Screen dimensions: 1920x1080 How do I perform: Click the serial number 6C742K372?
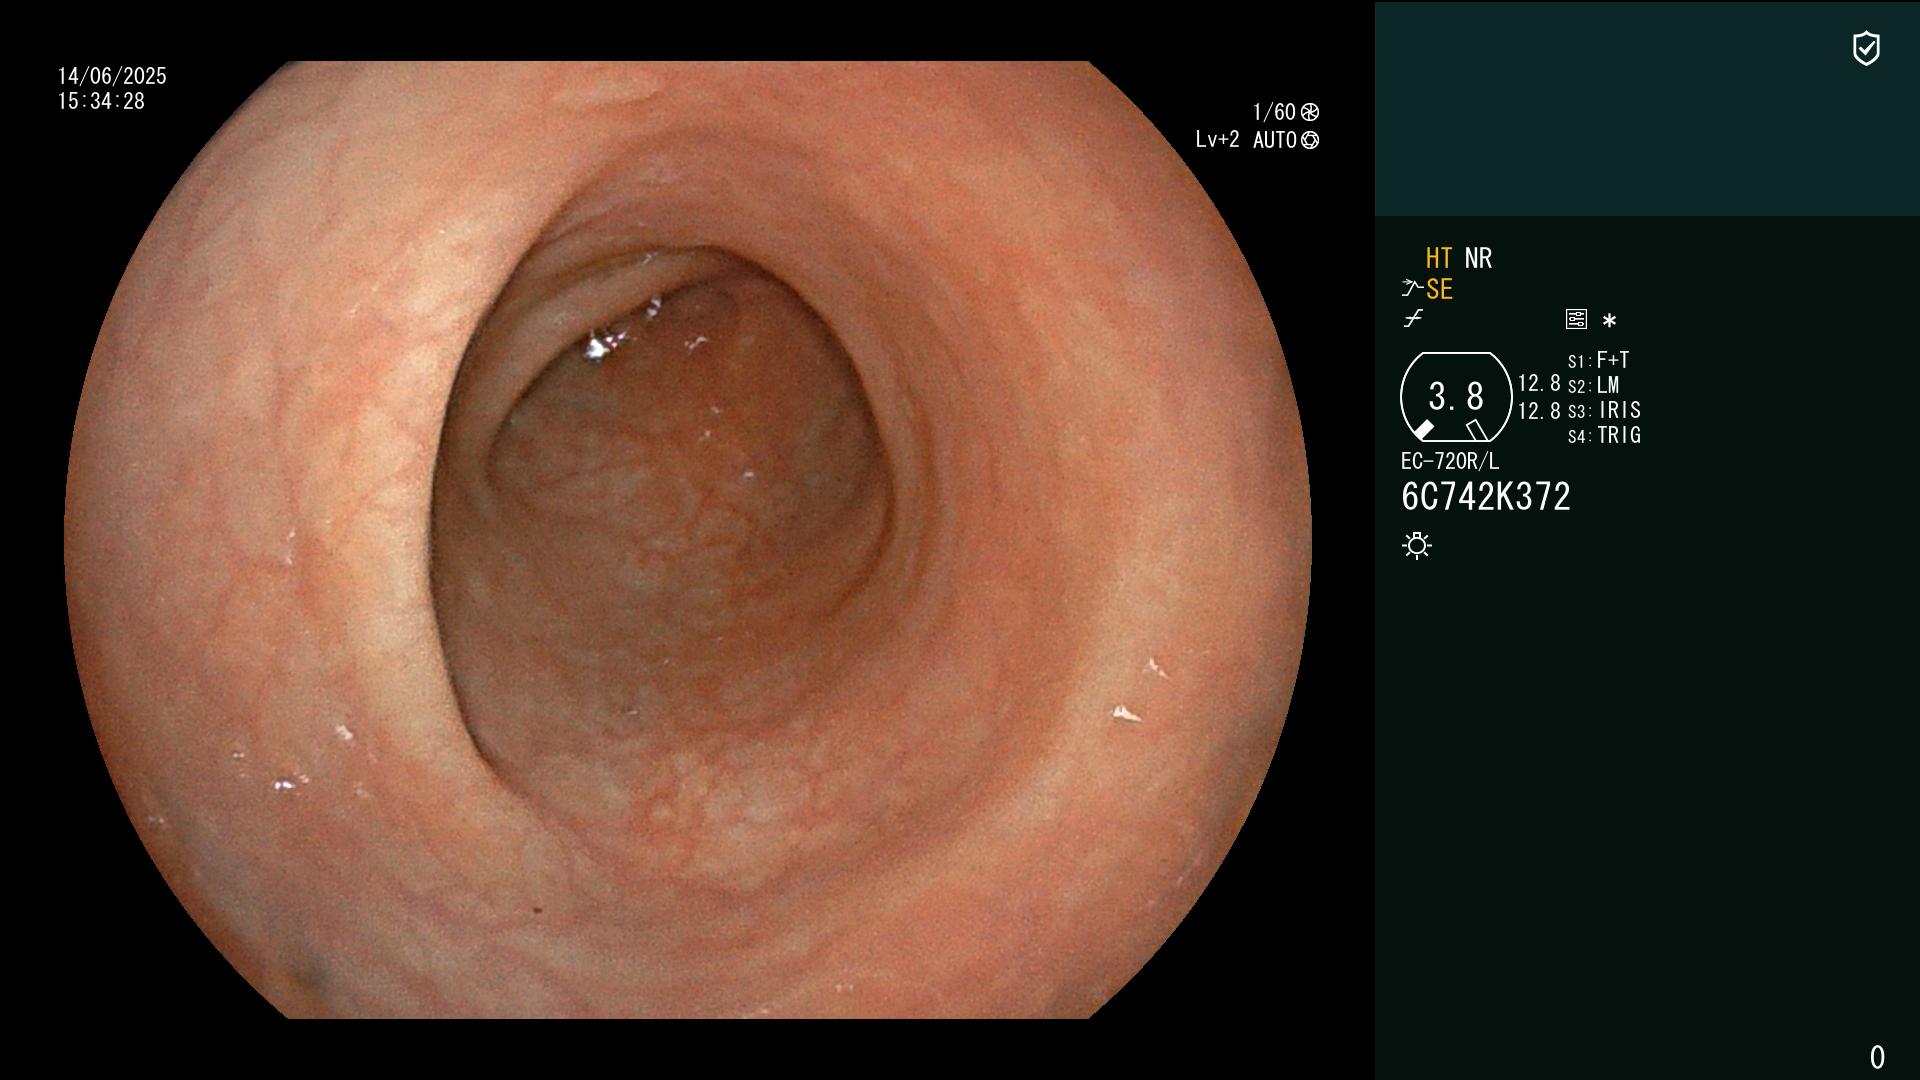1486,497
